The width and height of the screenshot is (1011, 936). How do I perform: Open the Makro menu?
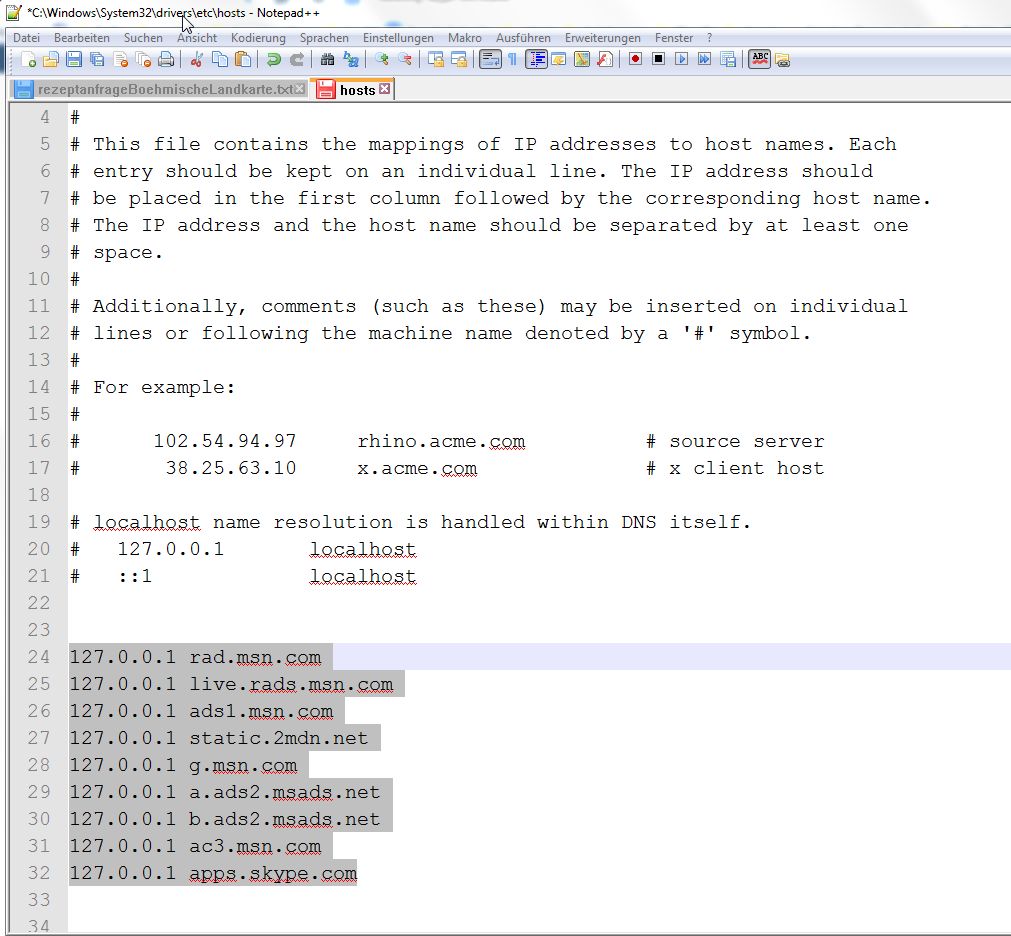[x=465, y=38]
